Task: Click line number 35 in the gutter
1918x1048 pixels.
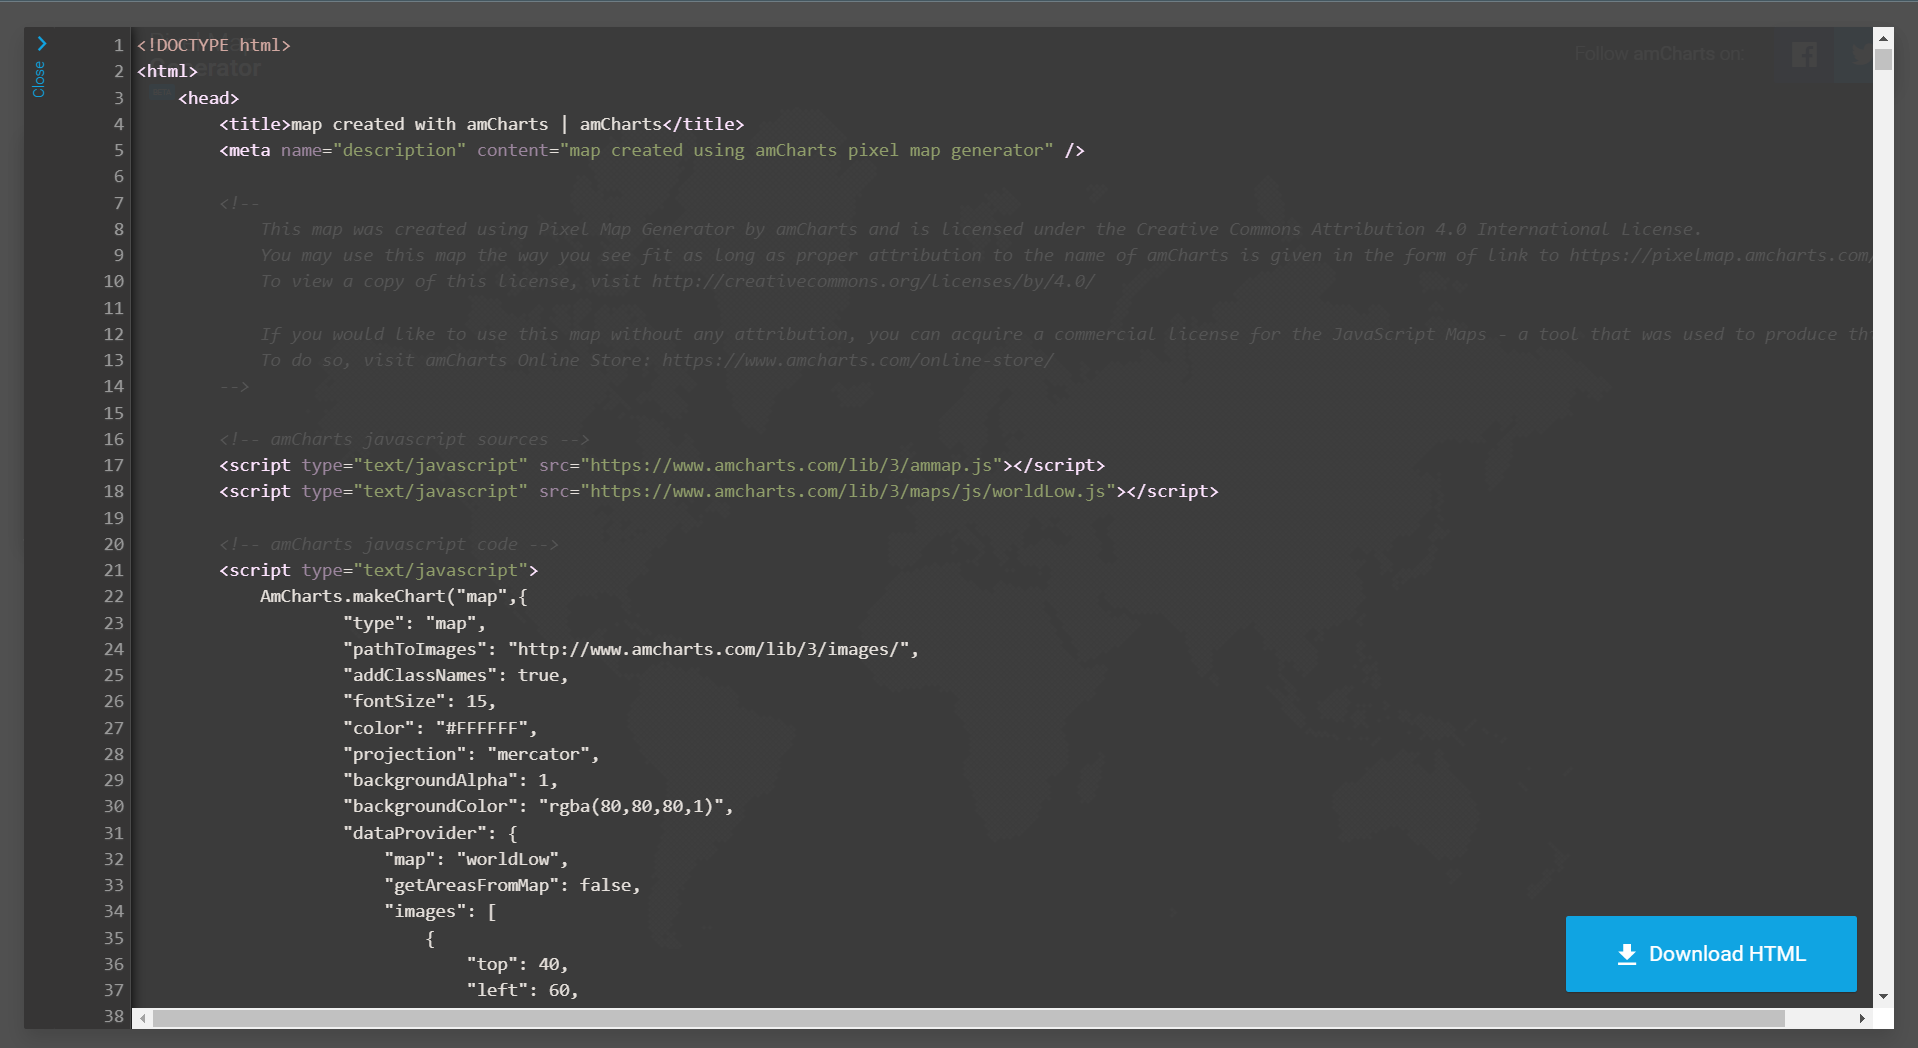Action: (114, 938)
